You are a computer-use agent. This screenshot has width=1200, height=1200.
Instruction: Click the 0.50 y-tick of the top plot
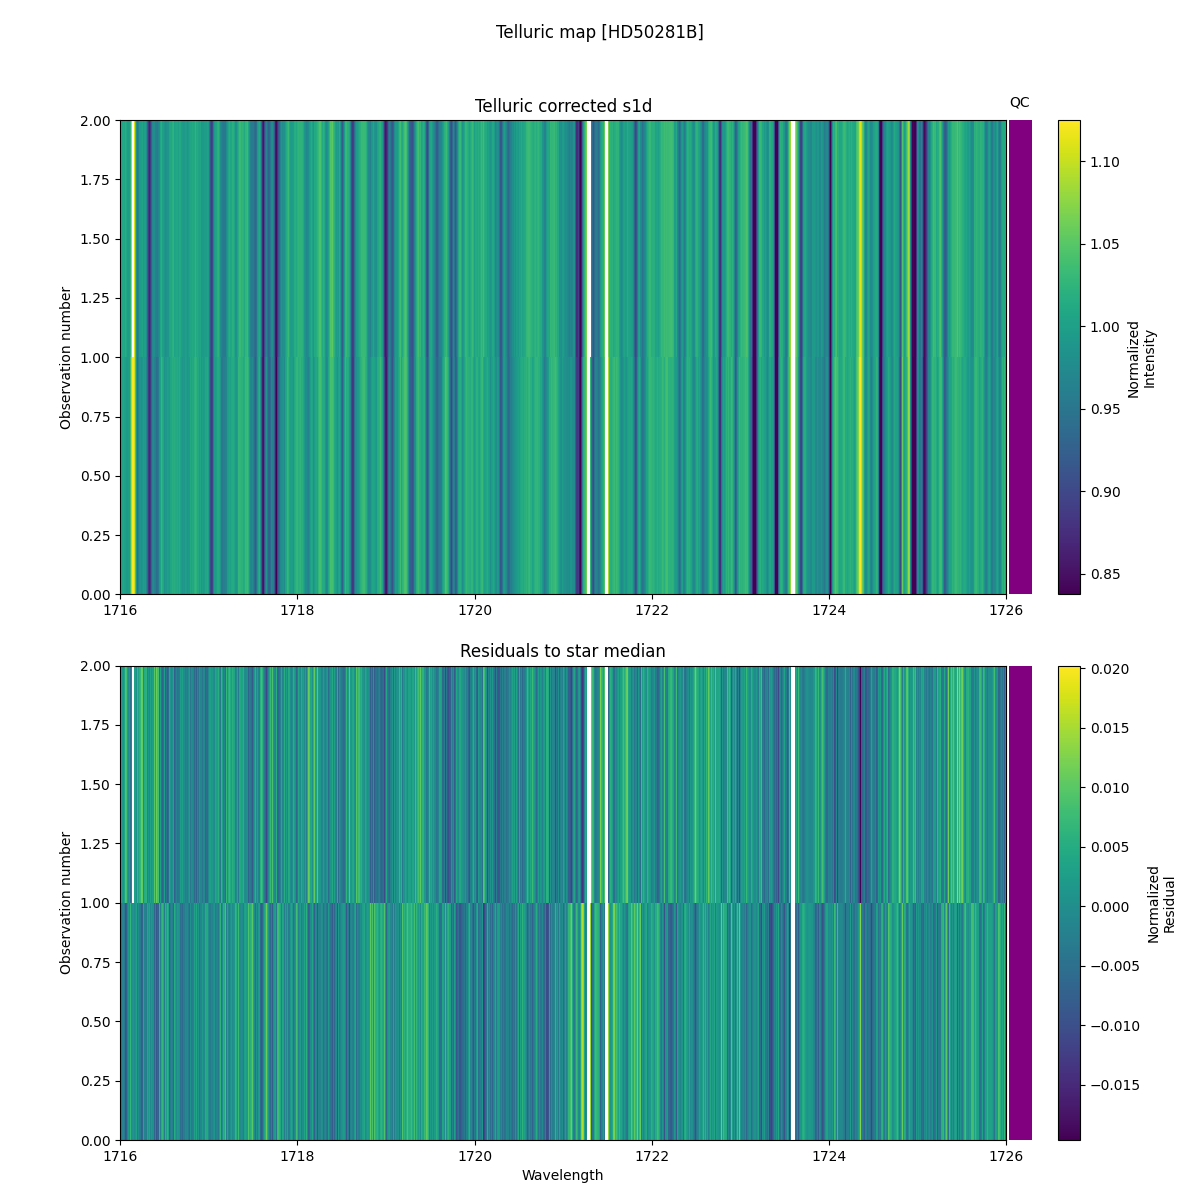[x=98, y=476]
